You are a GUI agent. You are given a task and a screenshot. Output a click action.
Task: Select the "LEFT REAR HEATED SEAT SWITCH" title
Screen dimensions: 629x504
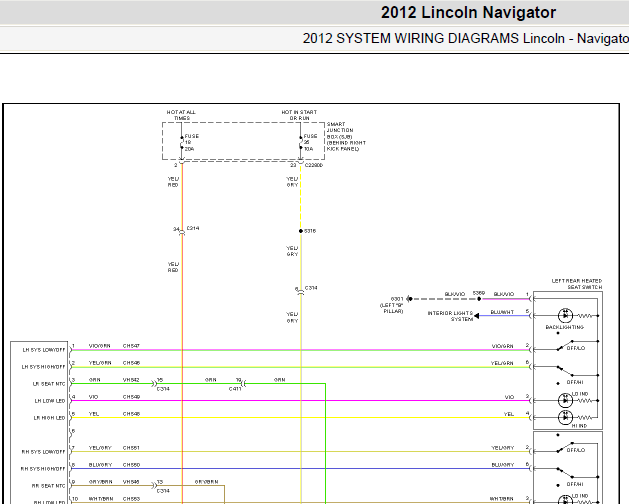coord(577,284)
